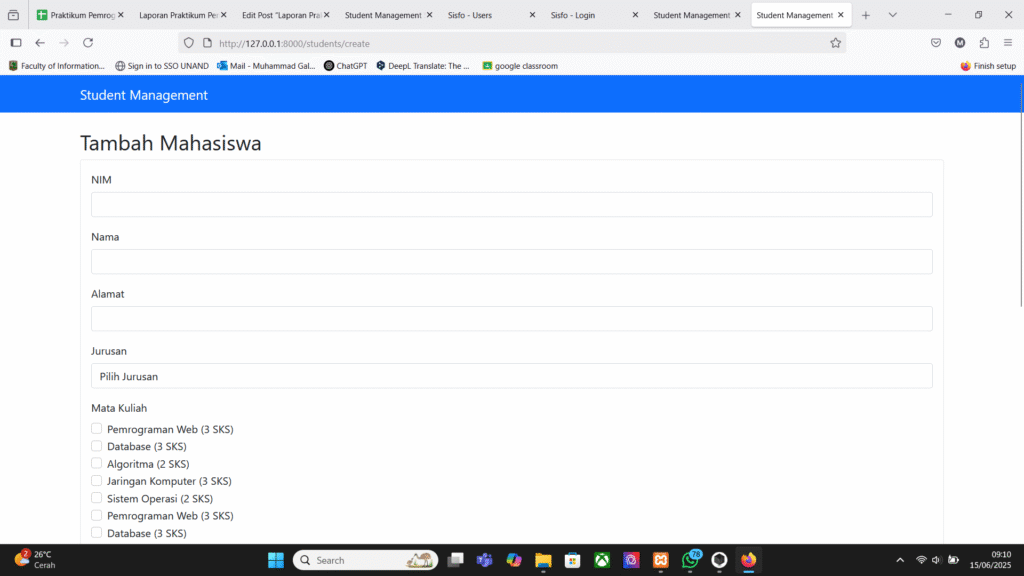Open XAMPP from the taskbar
1024x576 pixels.
pos(661,560)
